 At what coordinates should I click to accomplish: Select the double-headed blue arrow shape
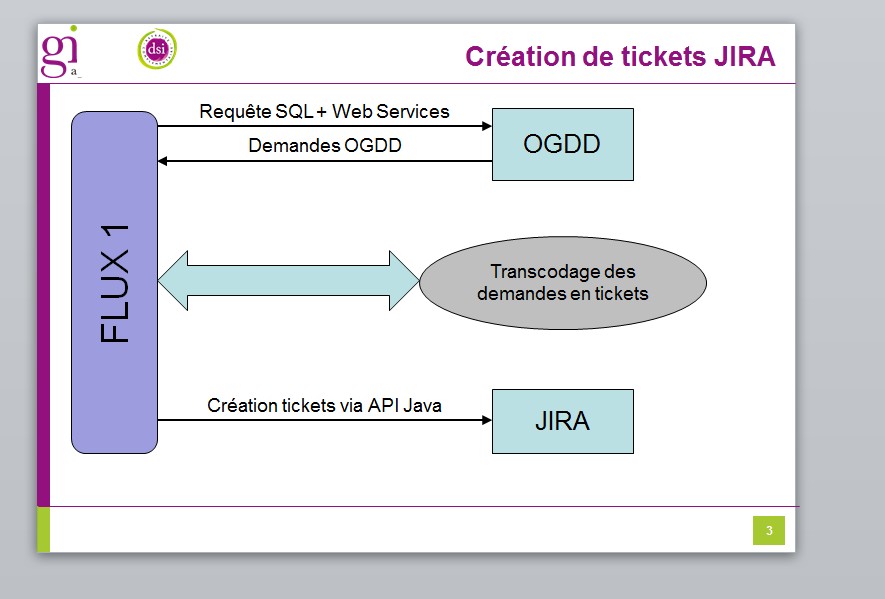[x=288, y=281]
